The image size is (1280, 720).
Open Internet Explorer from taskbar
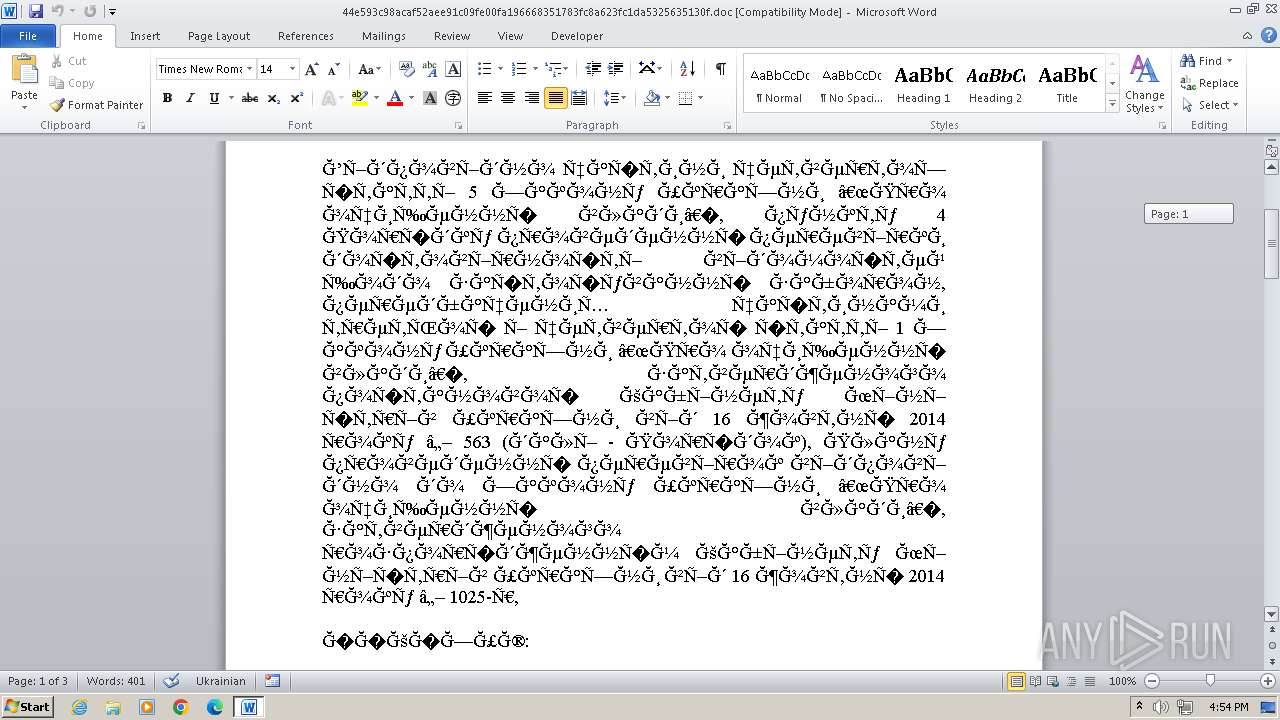tap(79, 707)
